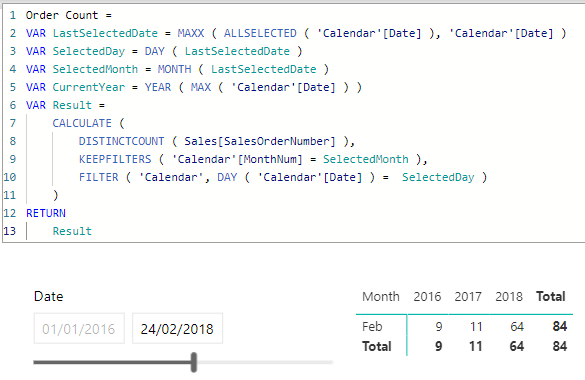Click the 2016 column header
585x380 pixels.
tap(427, 296)
